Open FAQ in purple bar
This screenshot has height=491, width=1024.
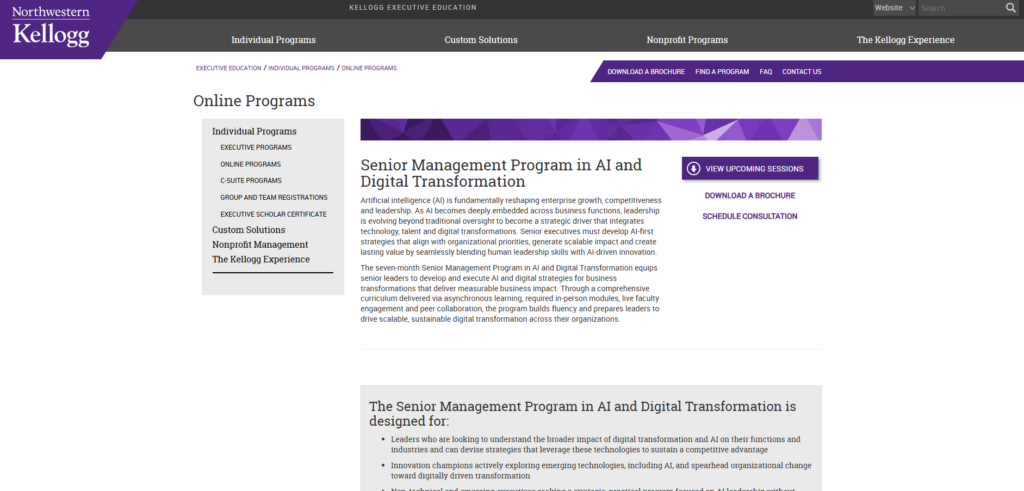tap(765, 72)
